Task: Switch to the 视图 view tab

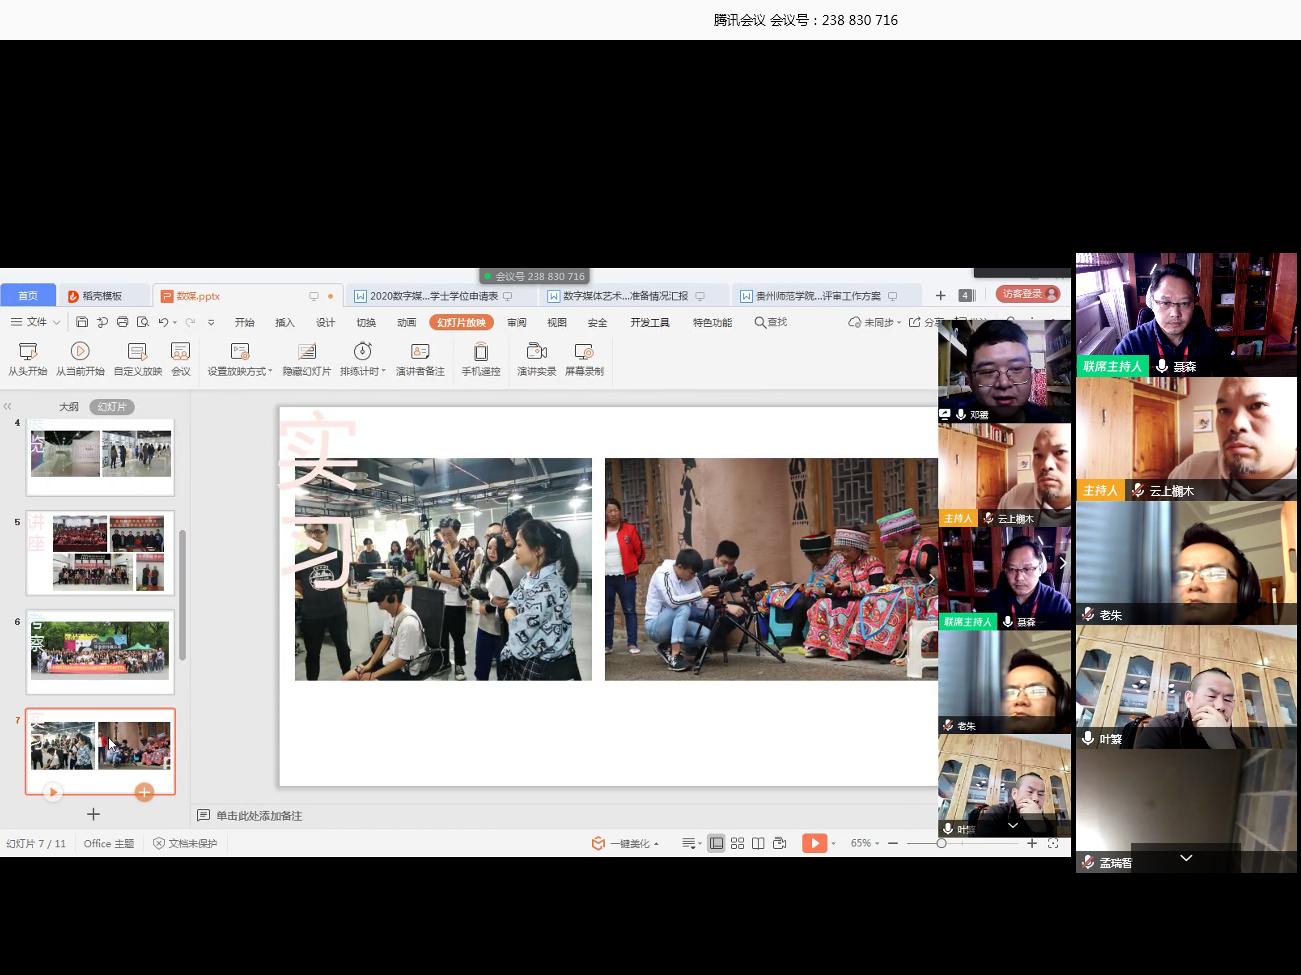Action: click(557, 322)
